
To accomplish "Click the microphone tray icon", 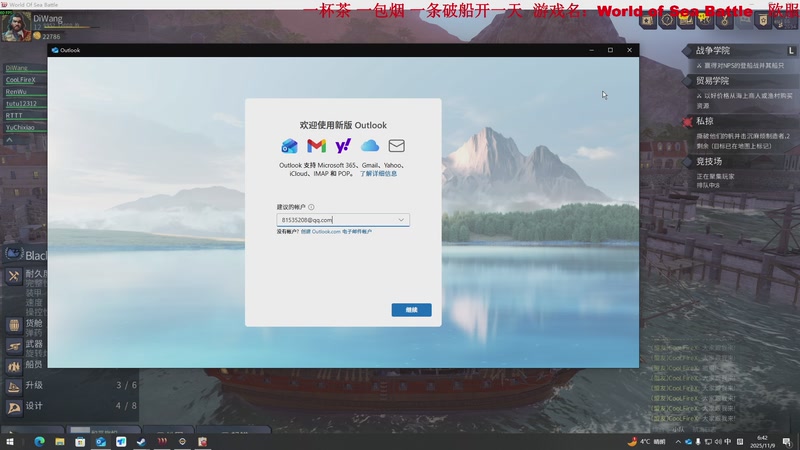I will 698,442.
